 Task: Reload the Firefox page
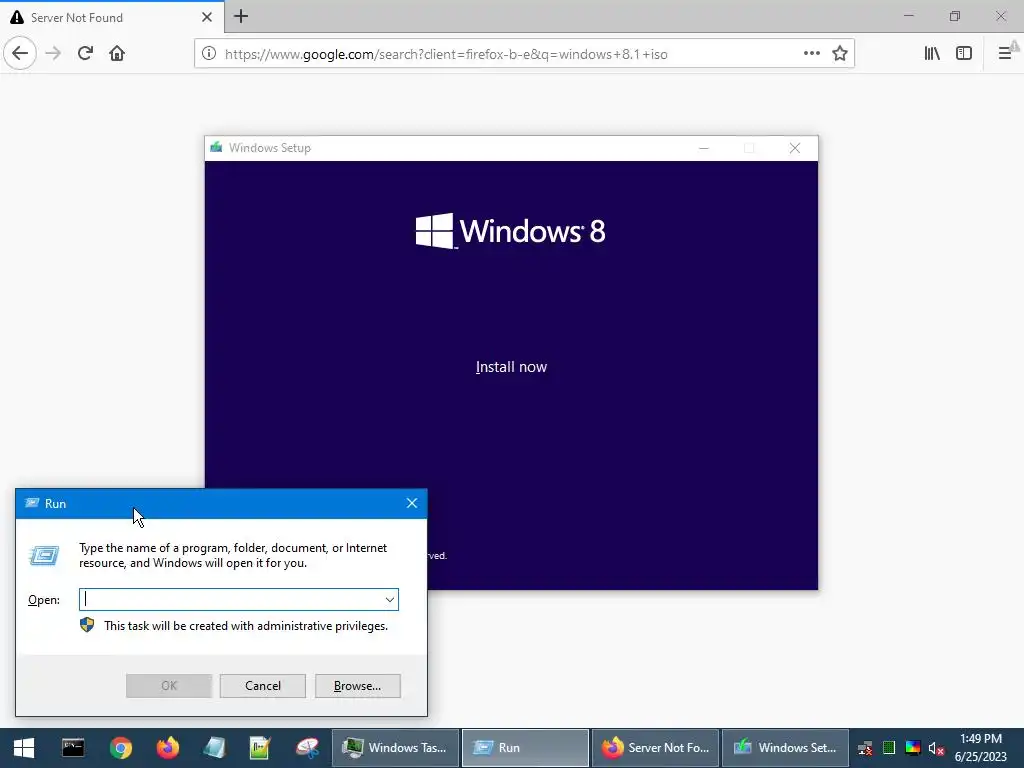(x=85, y=53)
